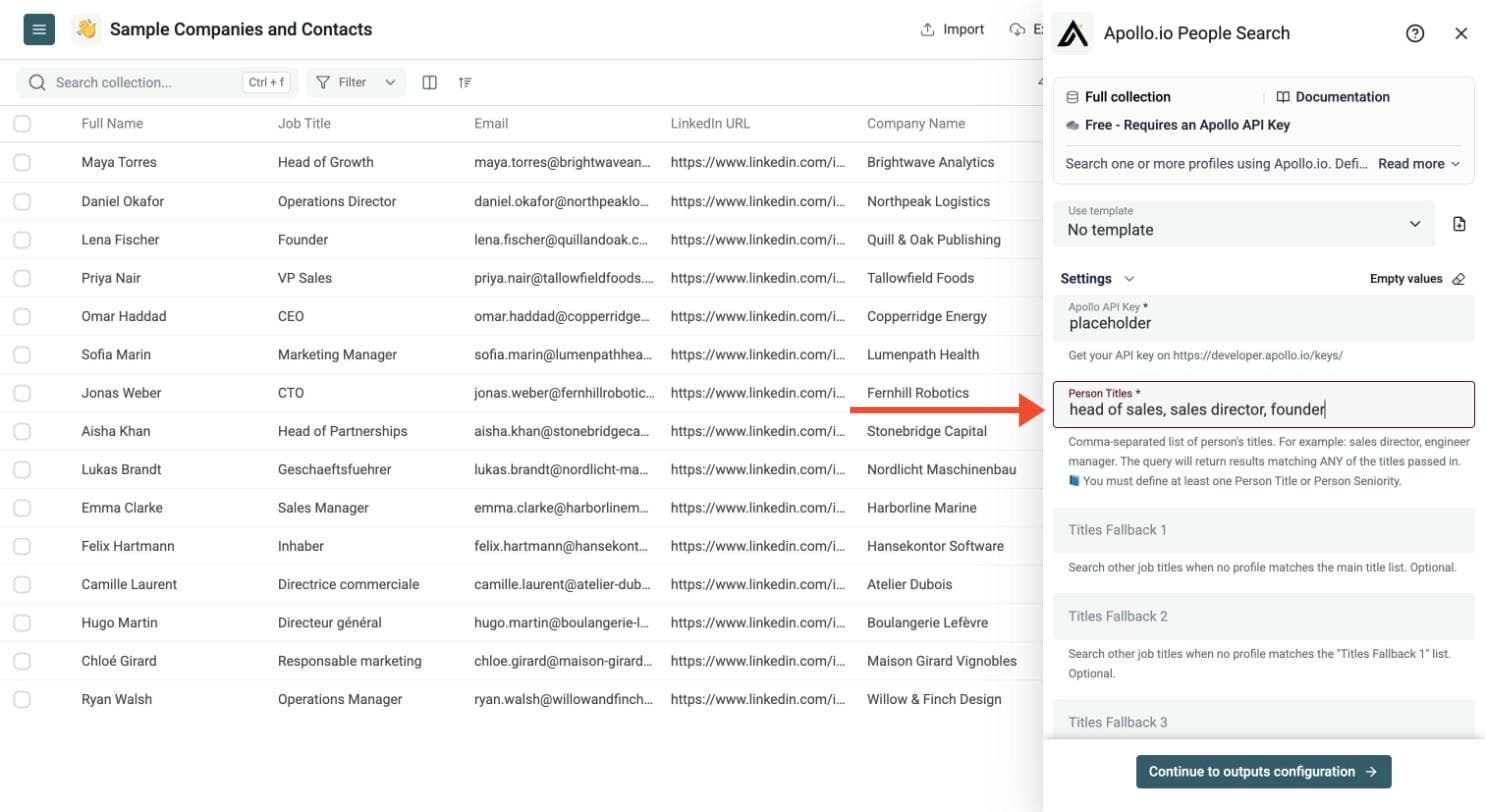Toggle column layout view icon
This screenshot has height=812, width=1485.
click(430, 82)
